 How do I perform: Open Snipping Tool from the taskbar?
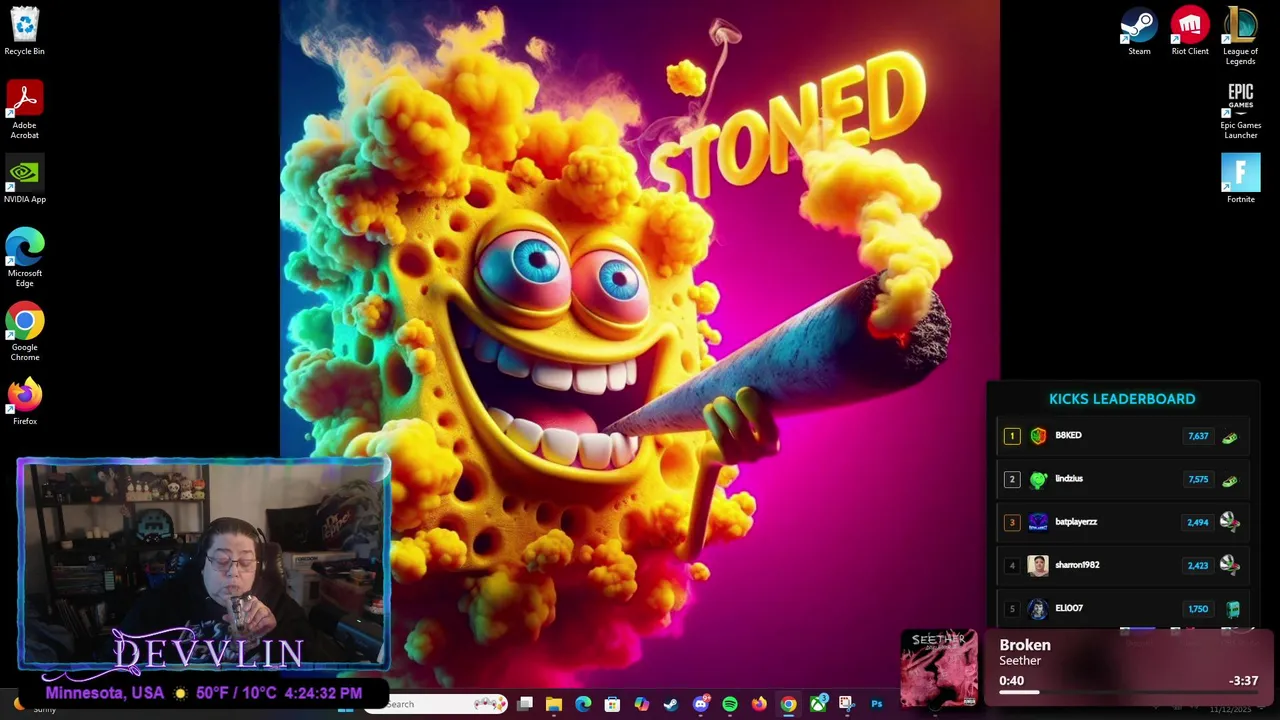pyautogui.click(x=846, y=704)
